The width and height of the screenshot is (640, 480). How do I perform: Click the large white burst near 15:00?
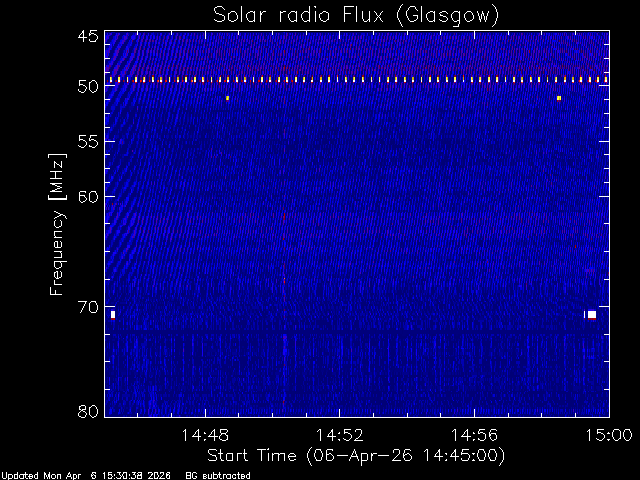592,315
